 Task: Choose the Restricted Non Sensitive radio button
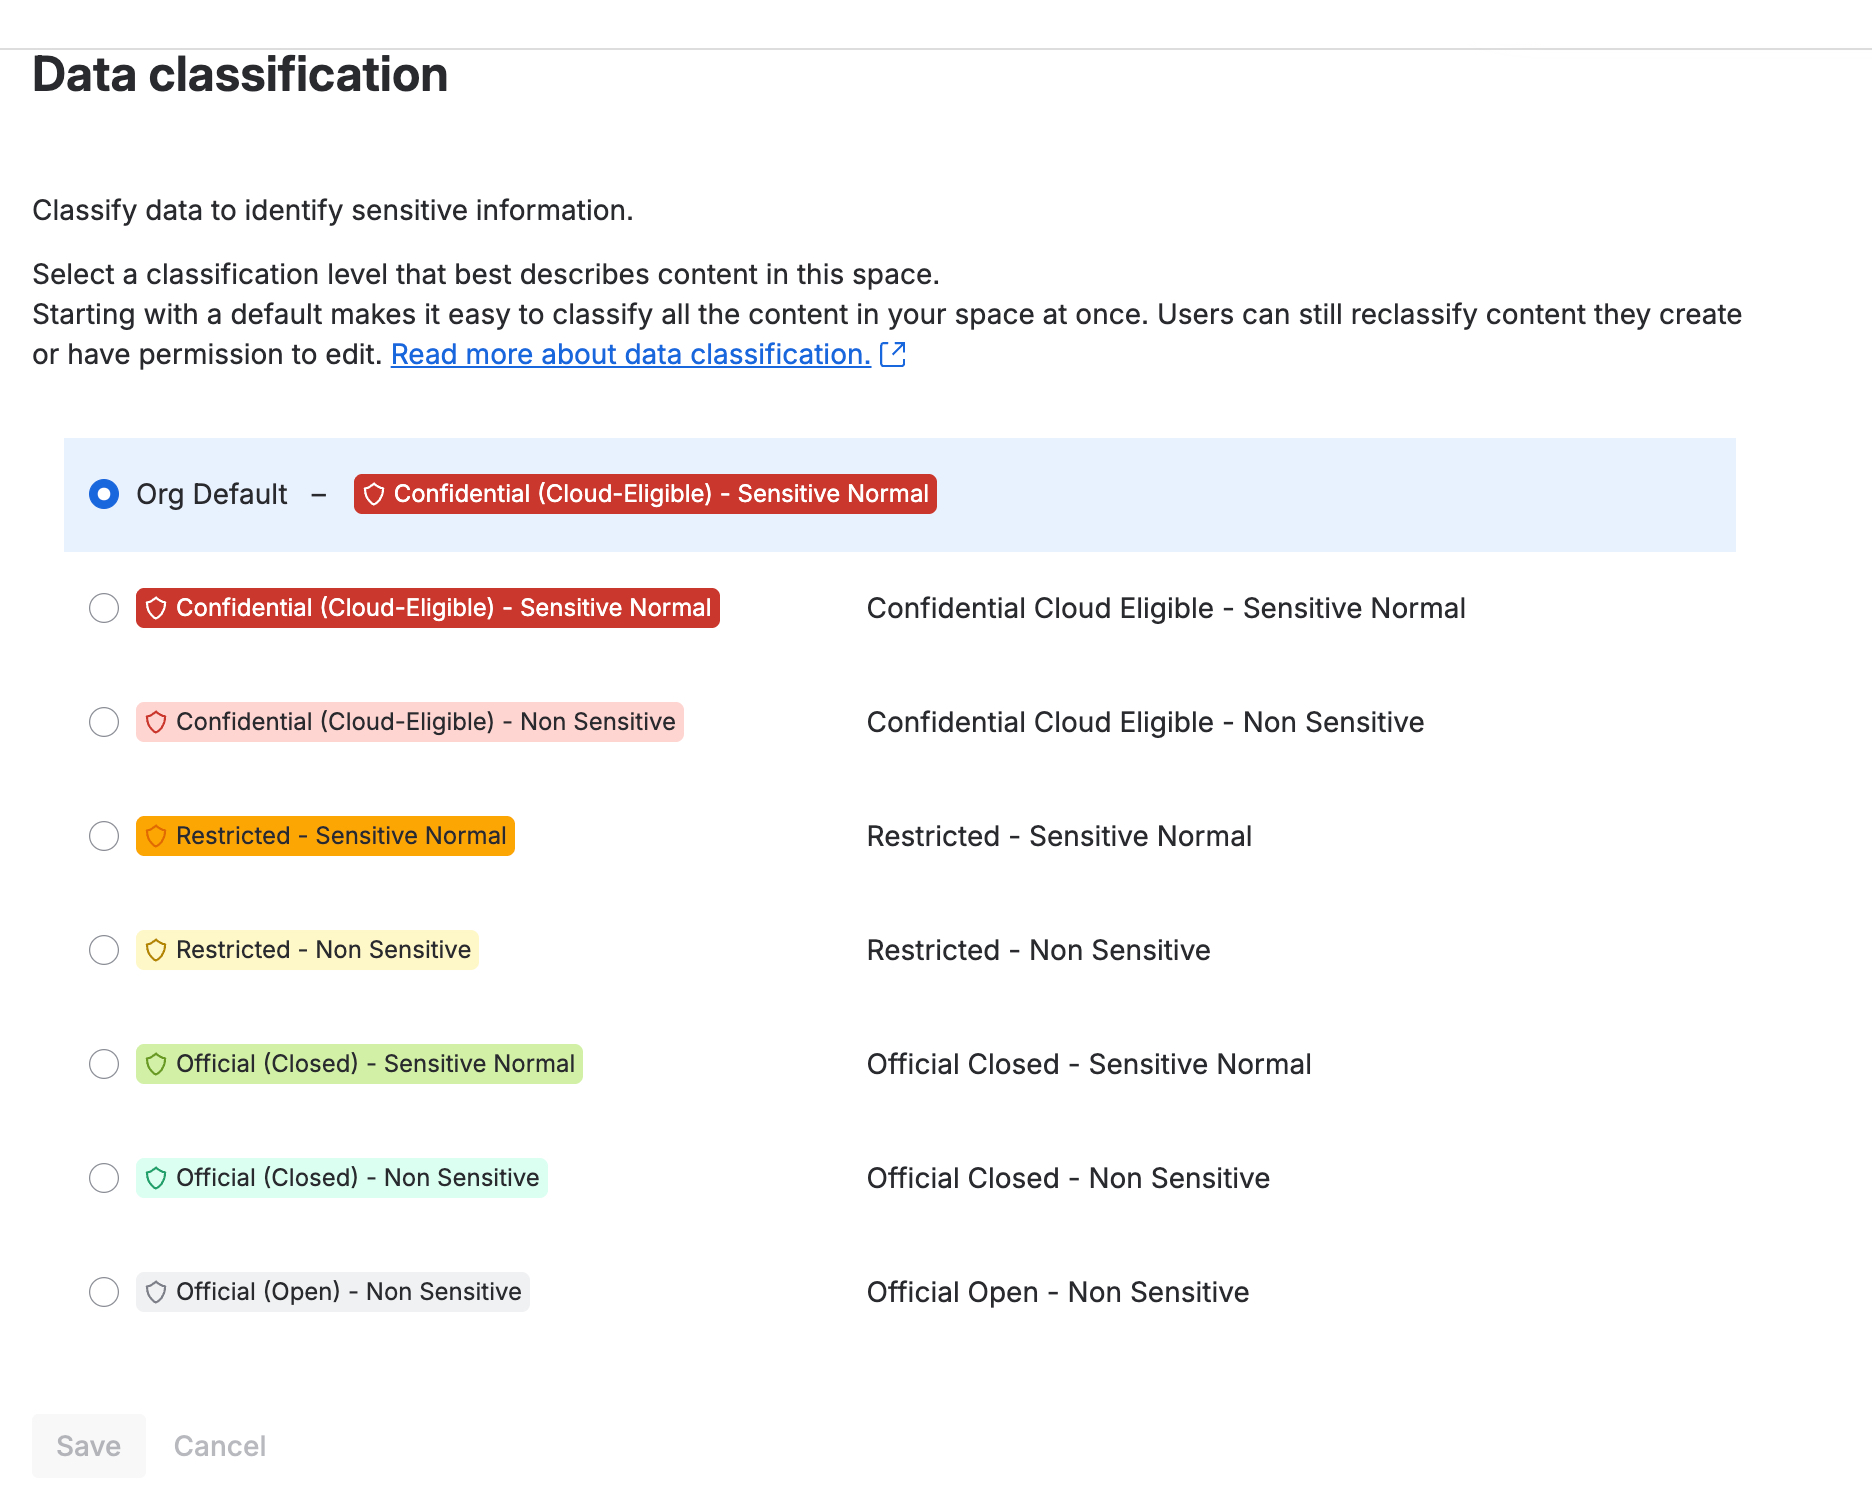[104, 950]
